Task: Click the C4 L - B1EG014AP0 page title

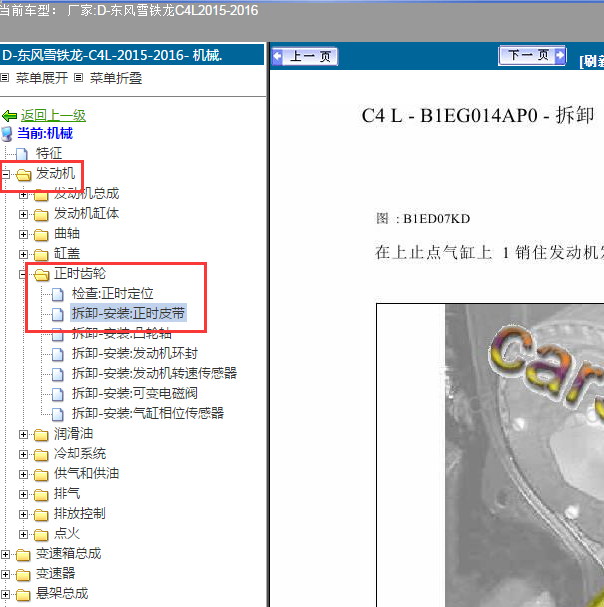Action: 478,115
